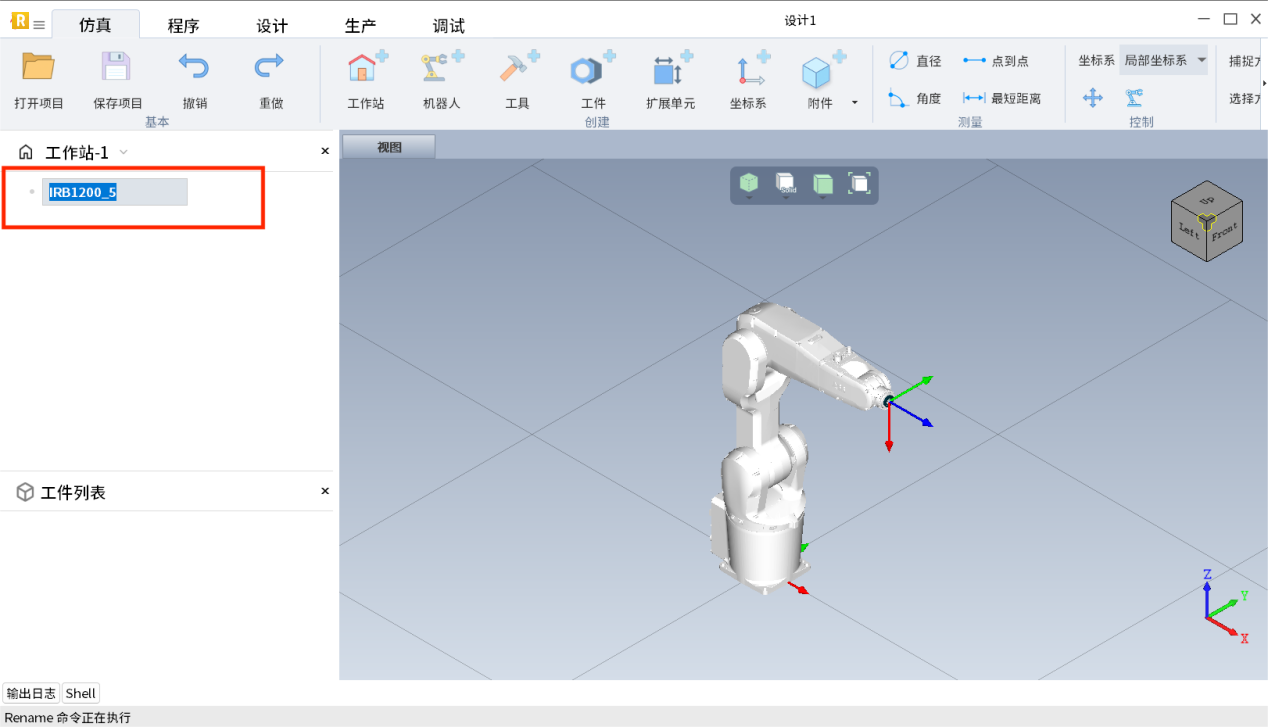Select the 直径 diameter measurement tool
Viewport: 1268px width, 727px height.
pos(915,61)
